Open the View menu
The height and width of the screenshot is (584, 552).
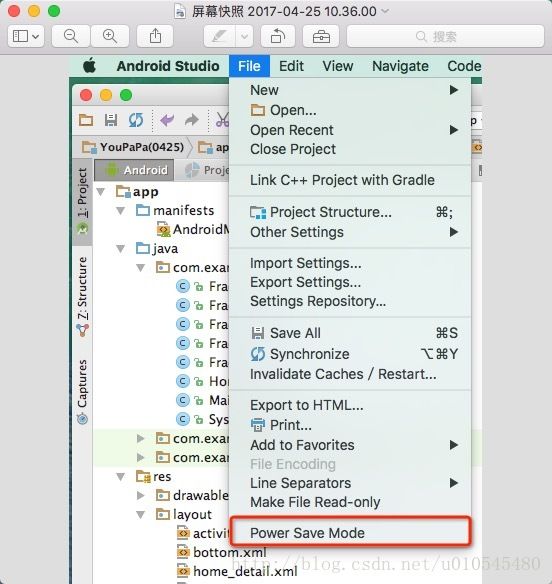(x=338, y=66)
